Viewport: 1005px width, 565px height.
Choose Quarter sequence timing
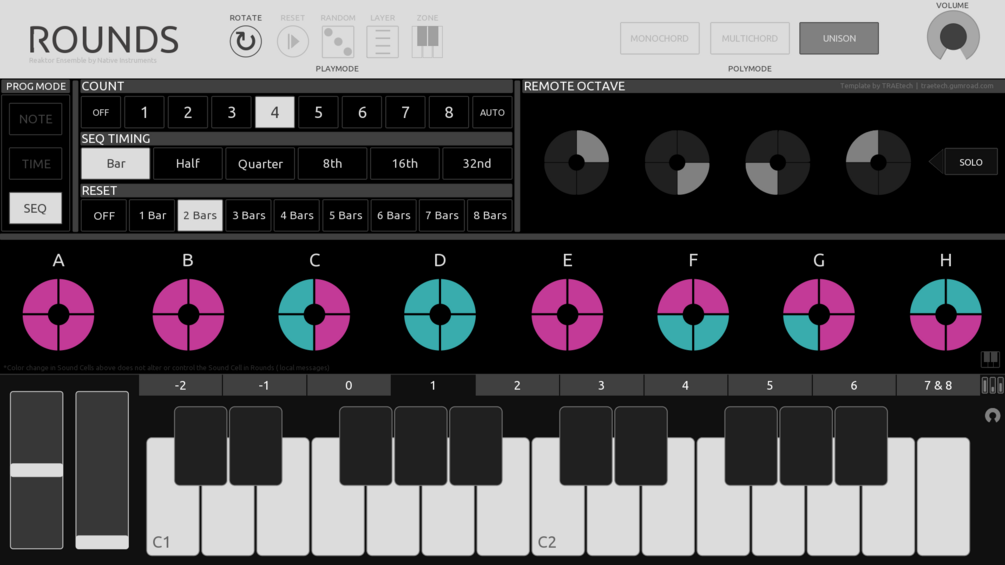click(x=260, y=163)
